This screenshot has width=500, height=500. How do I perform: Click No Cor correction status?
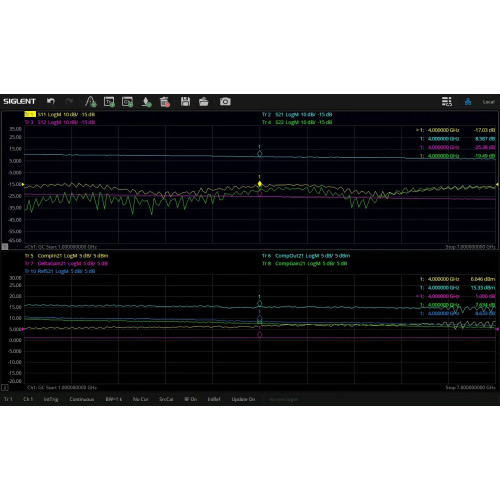pyautogui.click(x=141, y=399)
